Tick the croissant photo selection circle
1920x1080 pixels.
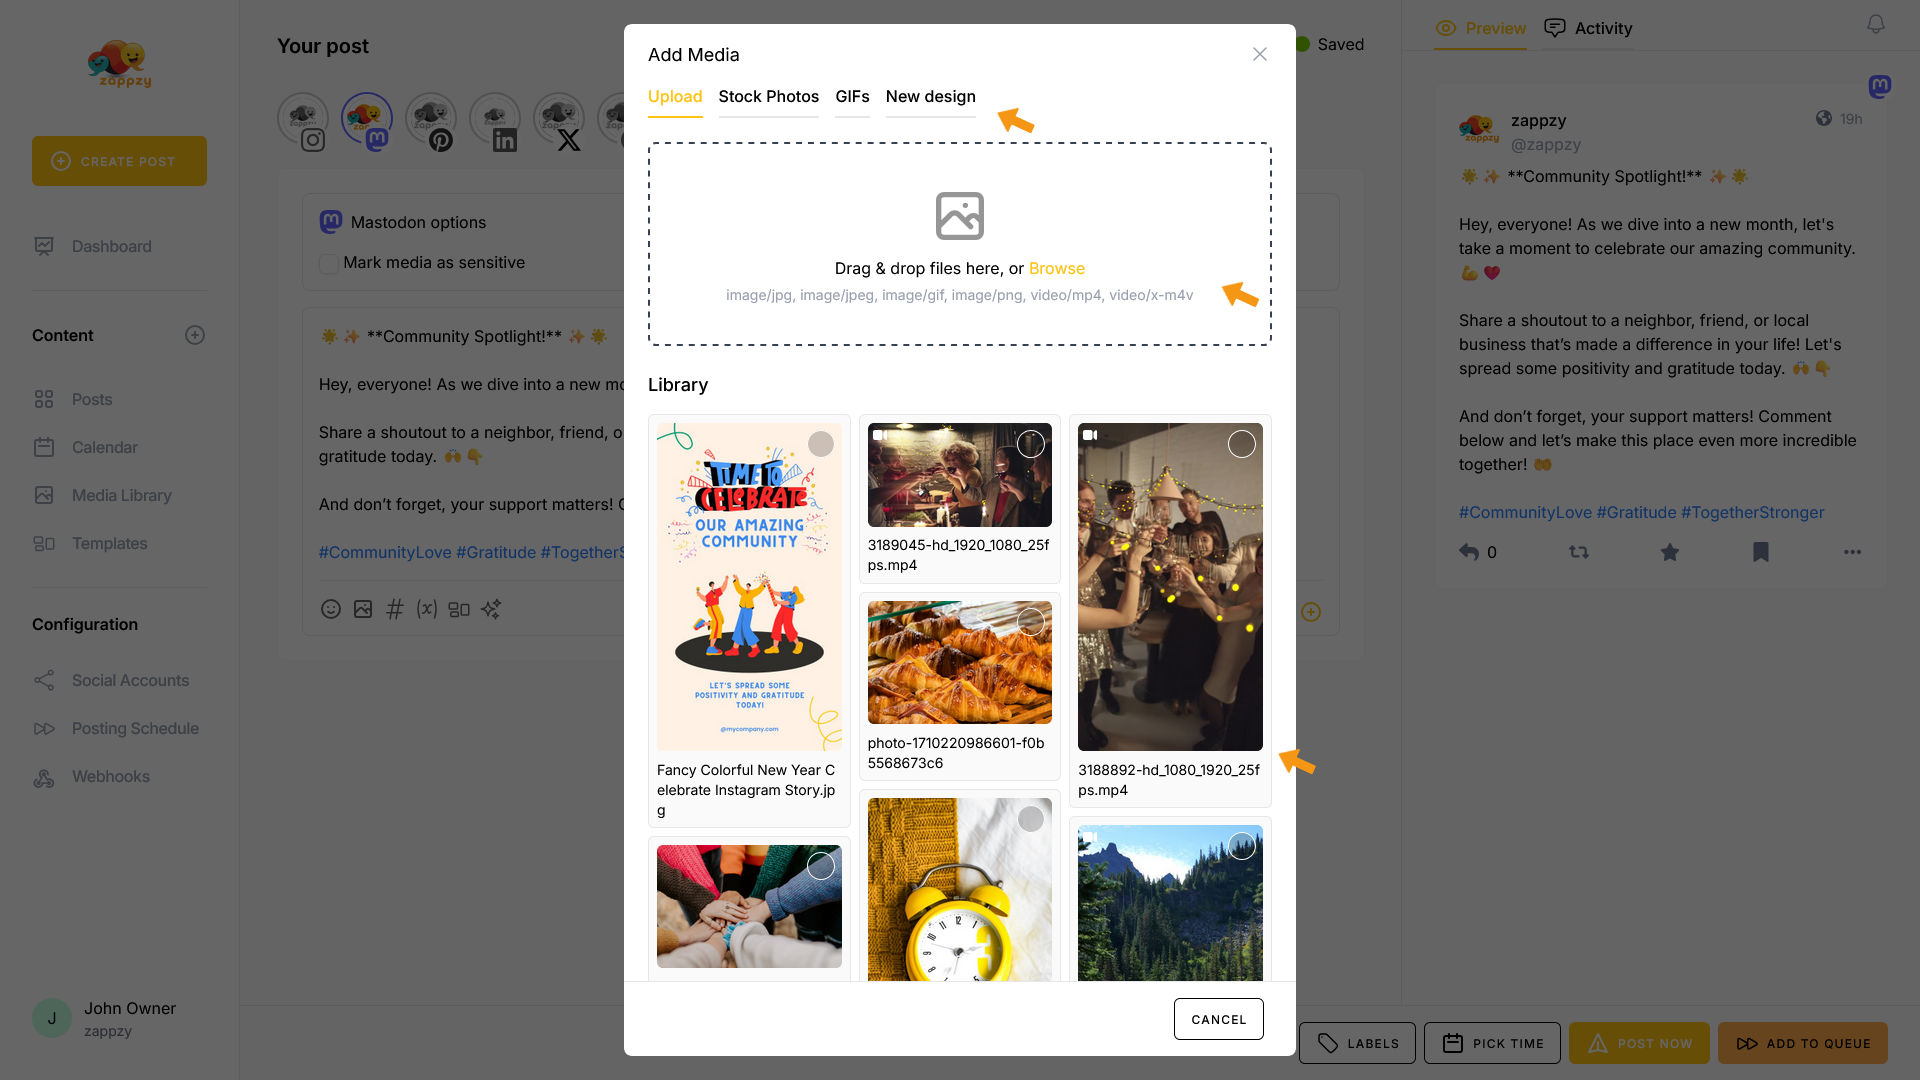point(1030,622)
